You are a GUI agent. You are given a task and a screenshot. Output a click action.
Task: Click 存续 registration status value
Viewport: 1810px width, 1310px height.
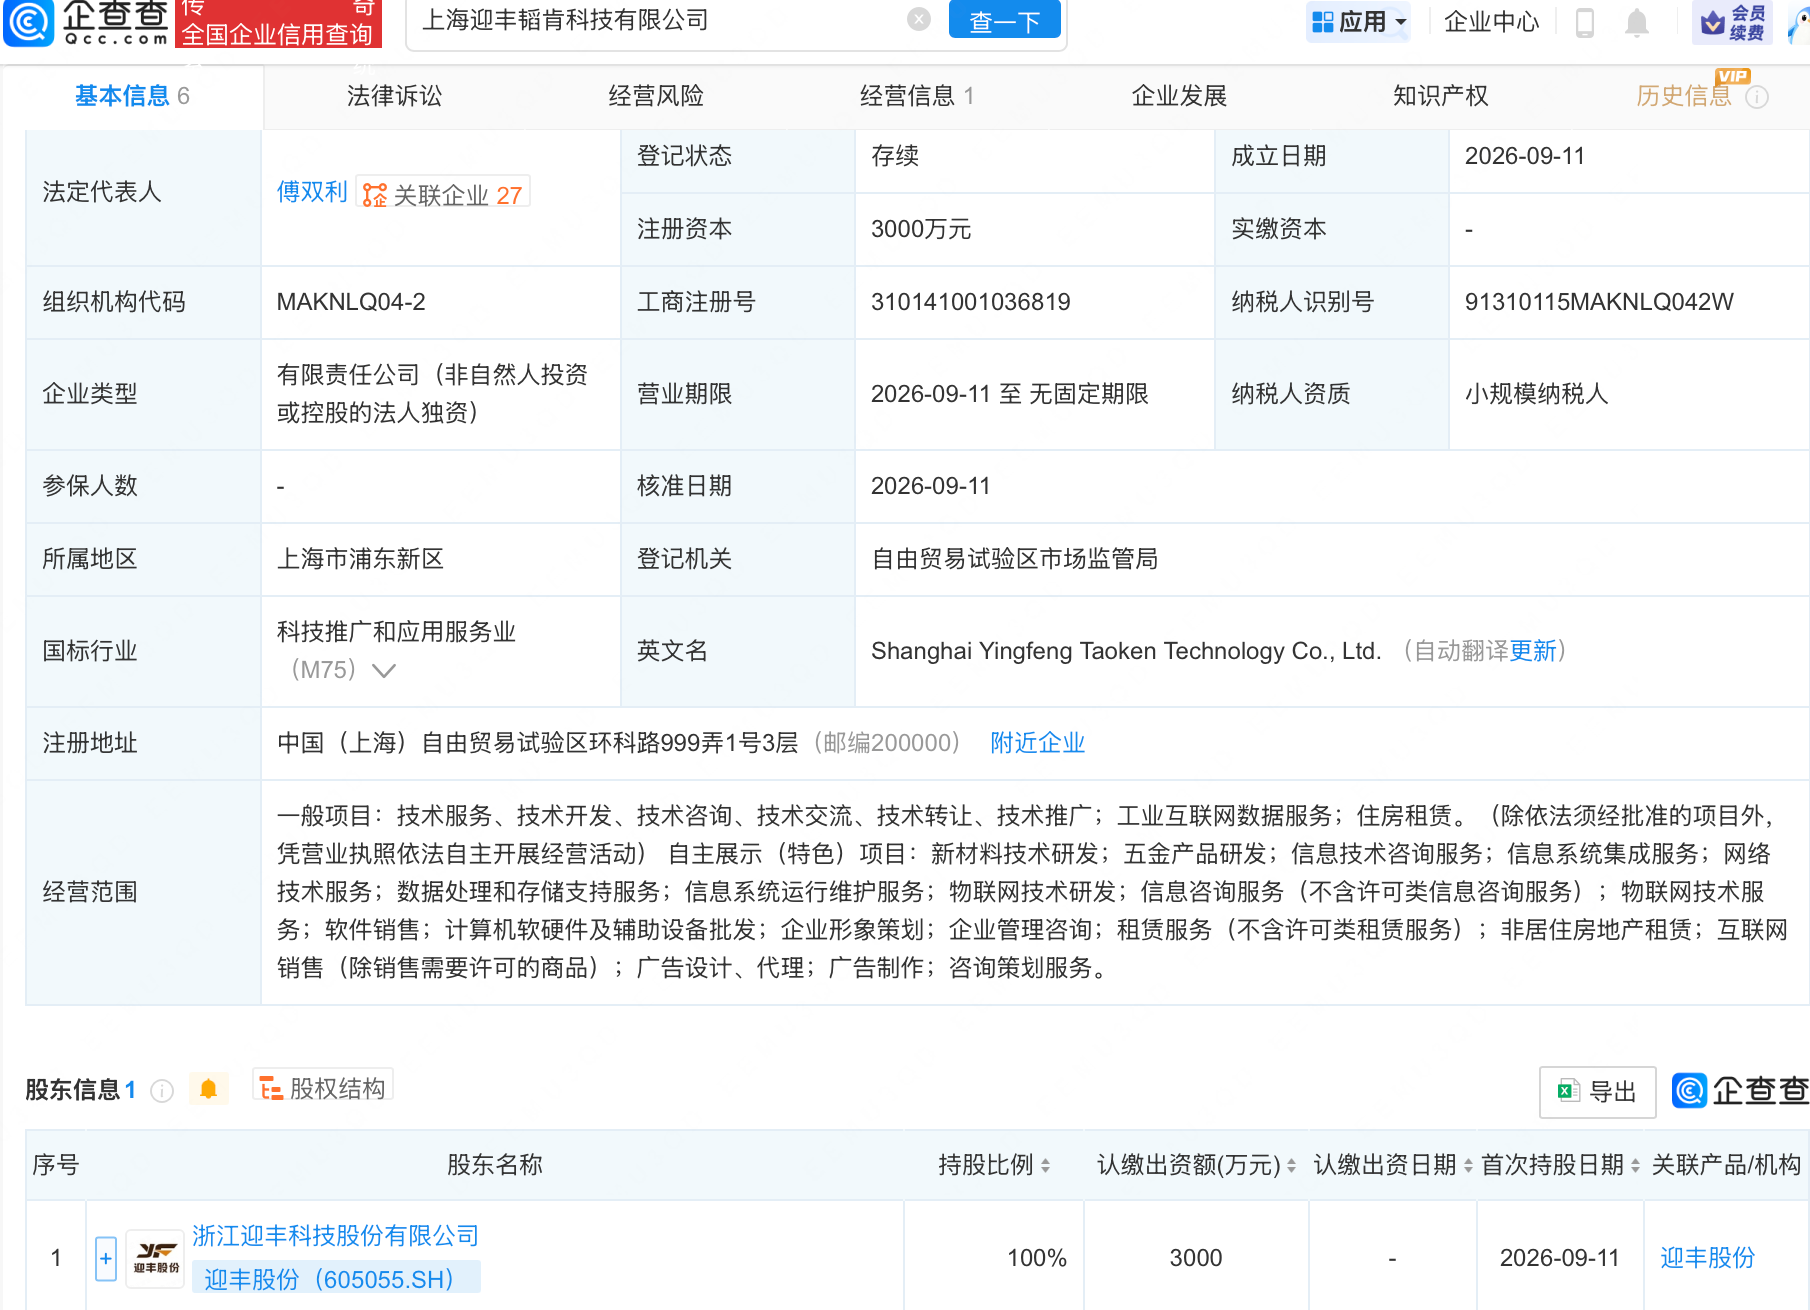pos(895,156)
